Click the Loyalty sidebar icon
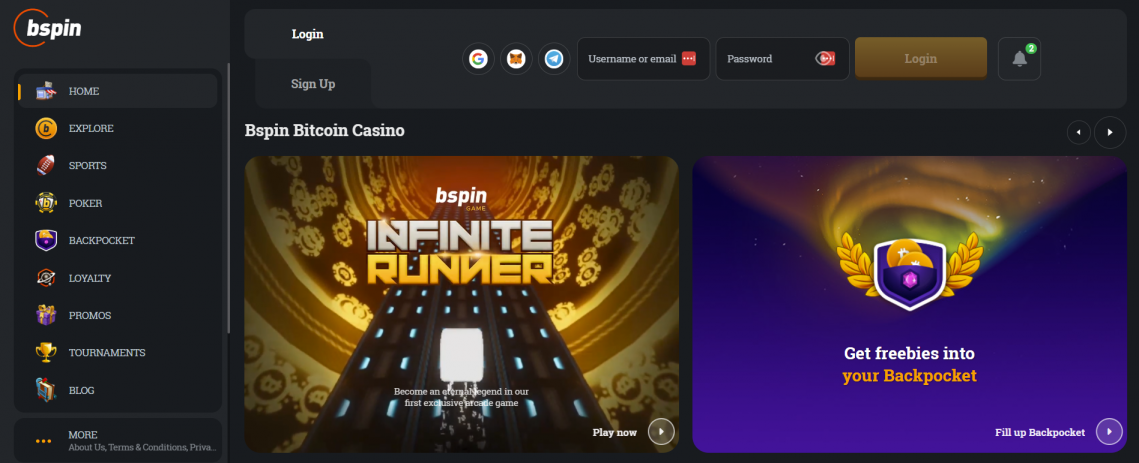 [46, 278]
